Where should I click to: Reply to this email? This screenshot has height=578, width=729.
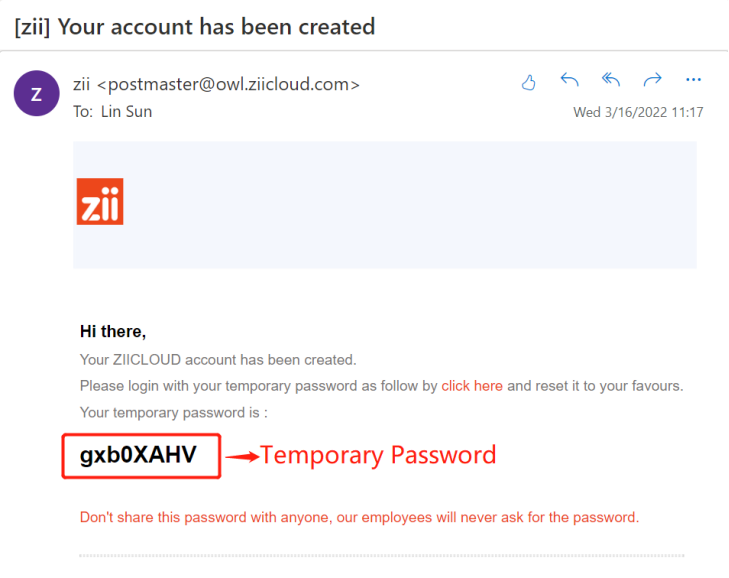(570, 81)
